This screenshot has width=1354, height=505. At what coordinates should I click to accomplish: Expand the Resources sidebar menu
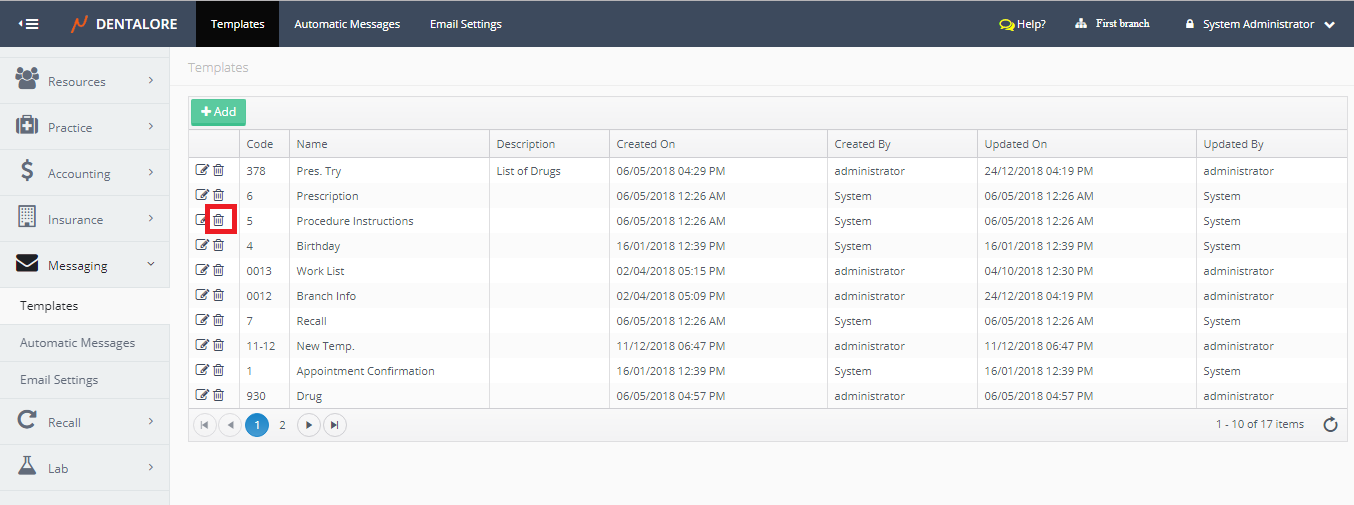(x=84, y=81)
